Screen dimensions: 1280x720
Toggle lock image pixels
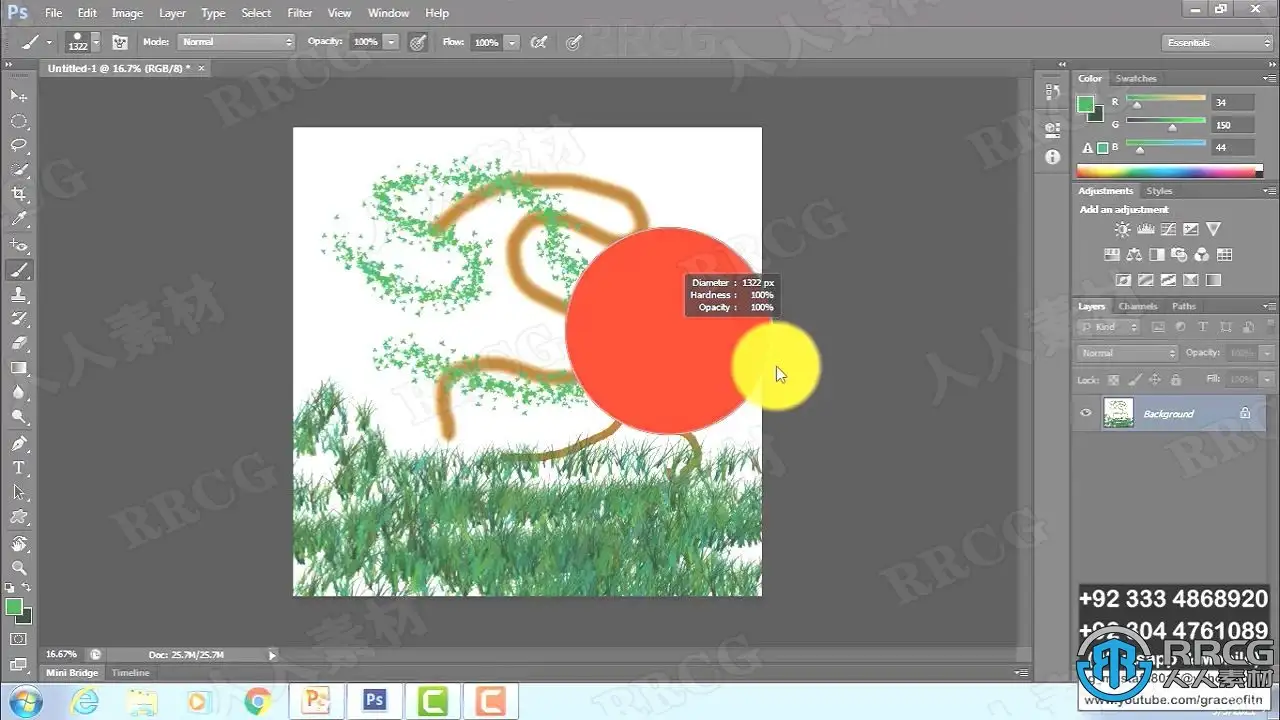[1134, 380]
